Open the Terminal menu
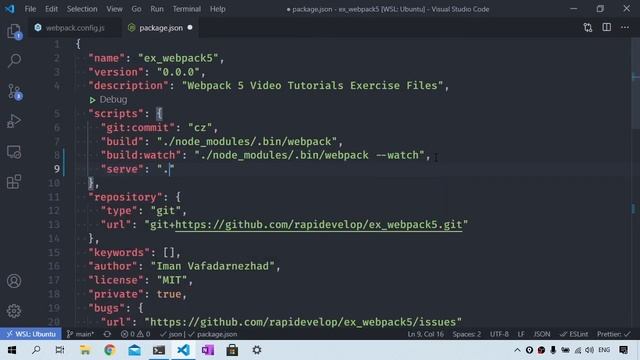The image size is (640, 360). point(187,9)
